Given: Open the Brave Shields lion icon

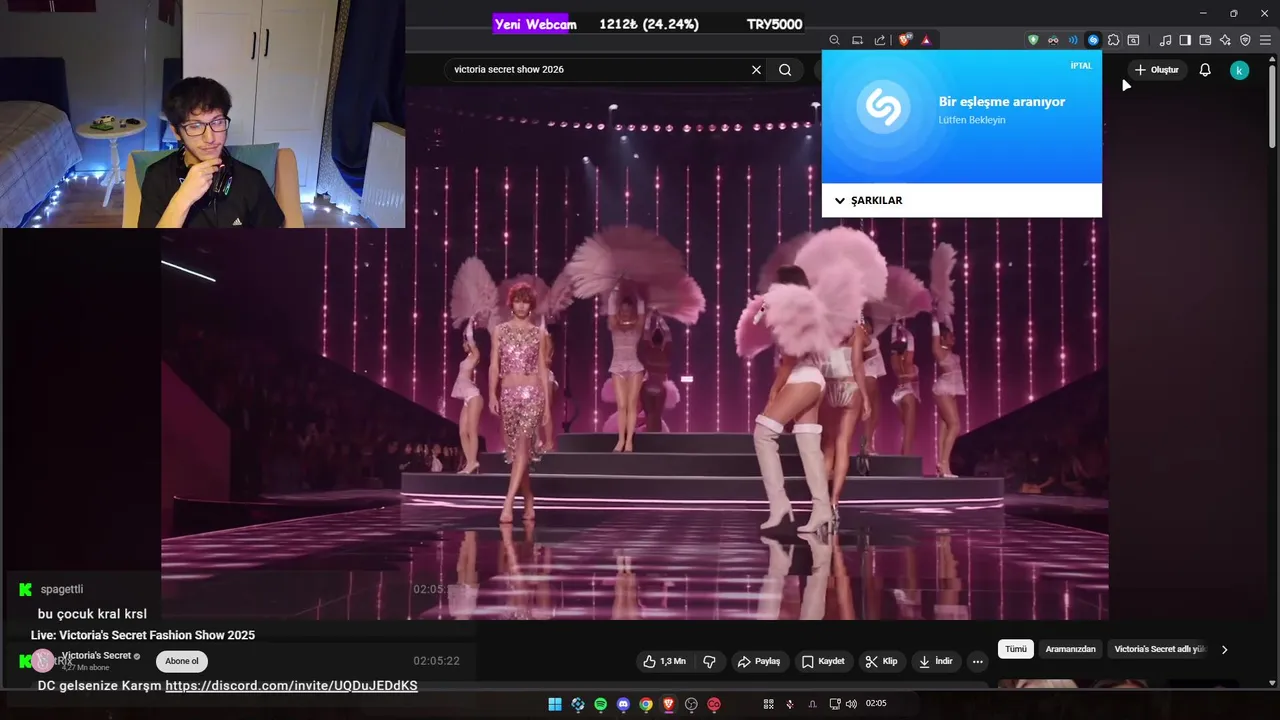Looking at the screenshot, I should click(904, 40).
